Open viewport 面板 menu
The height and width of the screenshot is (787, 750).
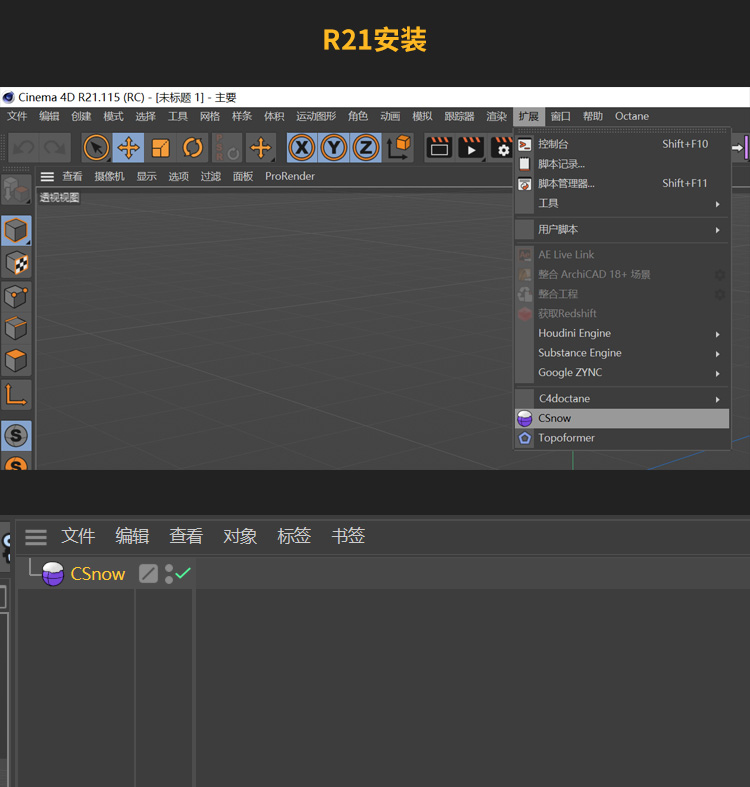(243, 177)
